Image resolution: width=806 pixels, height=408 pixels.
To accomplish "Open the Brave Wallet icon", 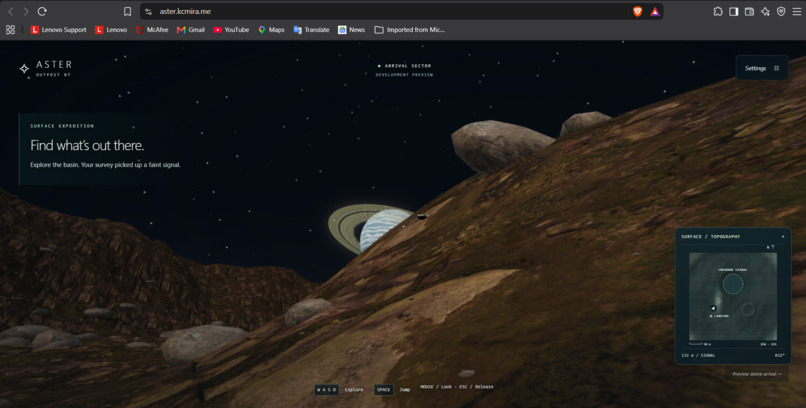I will (x=749, y=11).
